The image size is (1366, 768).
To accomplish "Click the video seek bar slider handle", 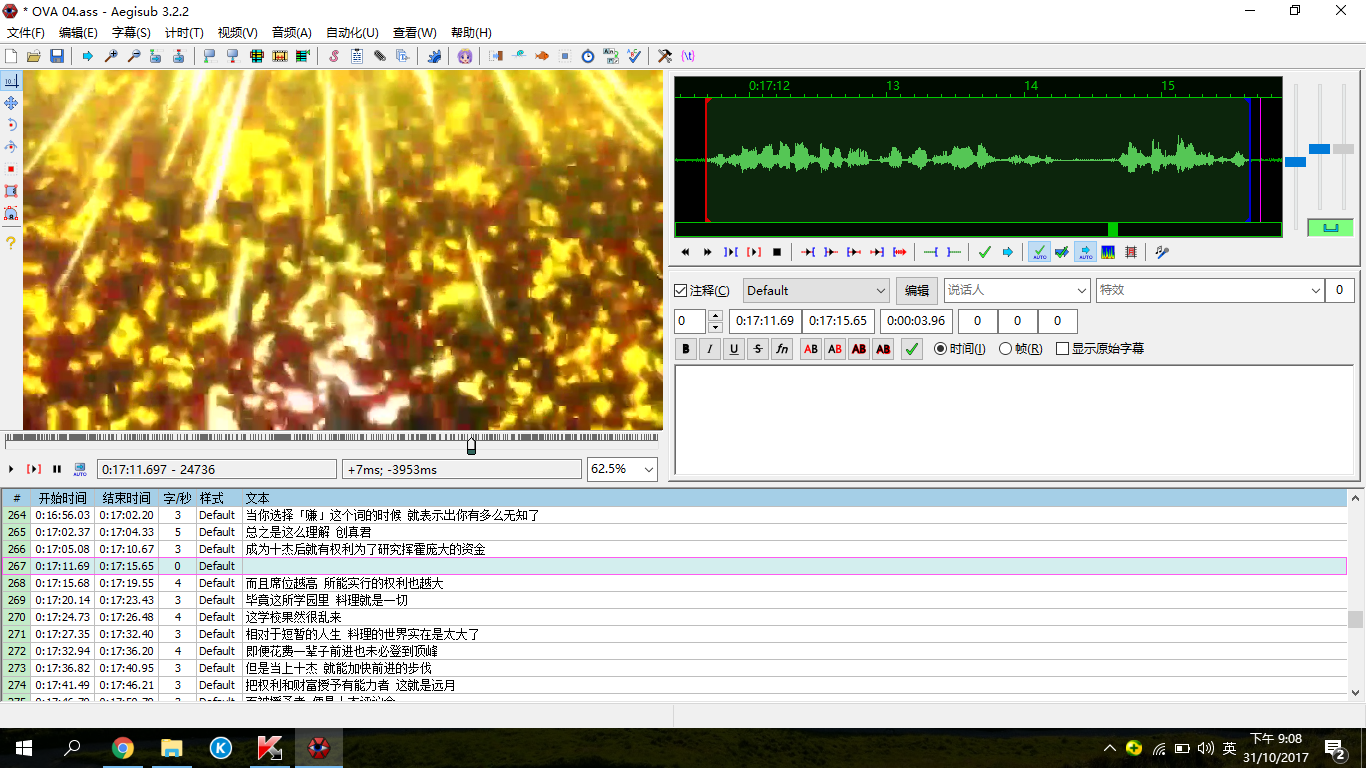I will pyautogui.click(x=471, y=445).
